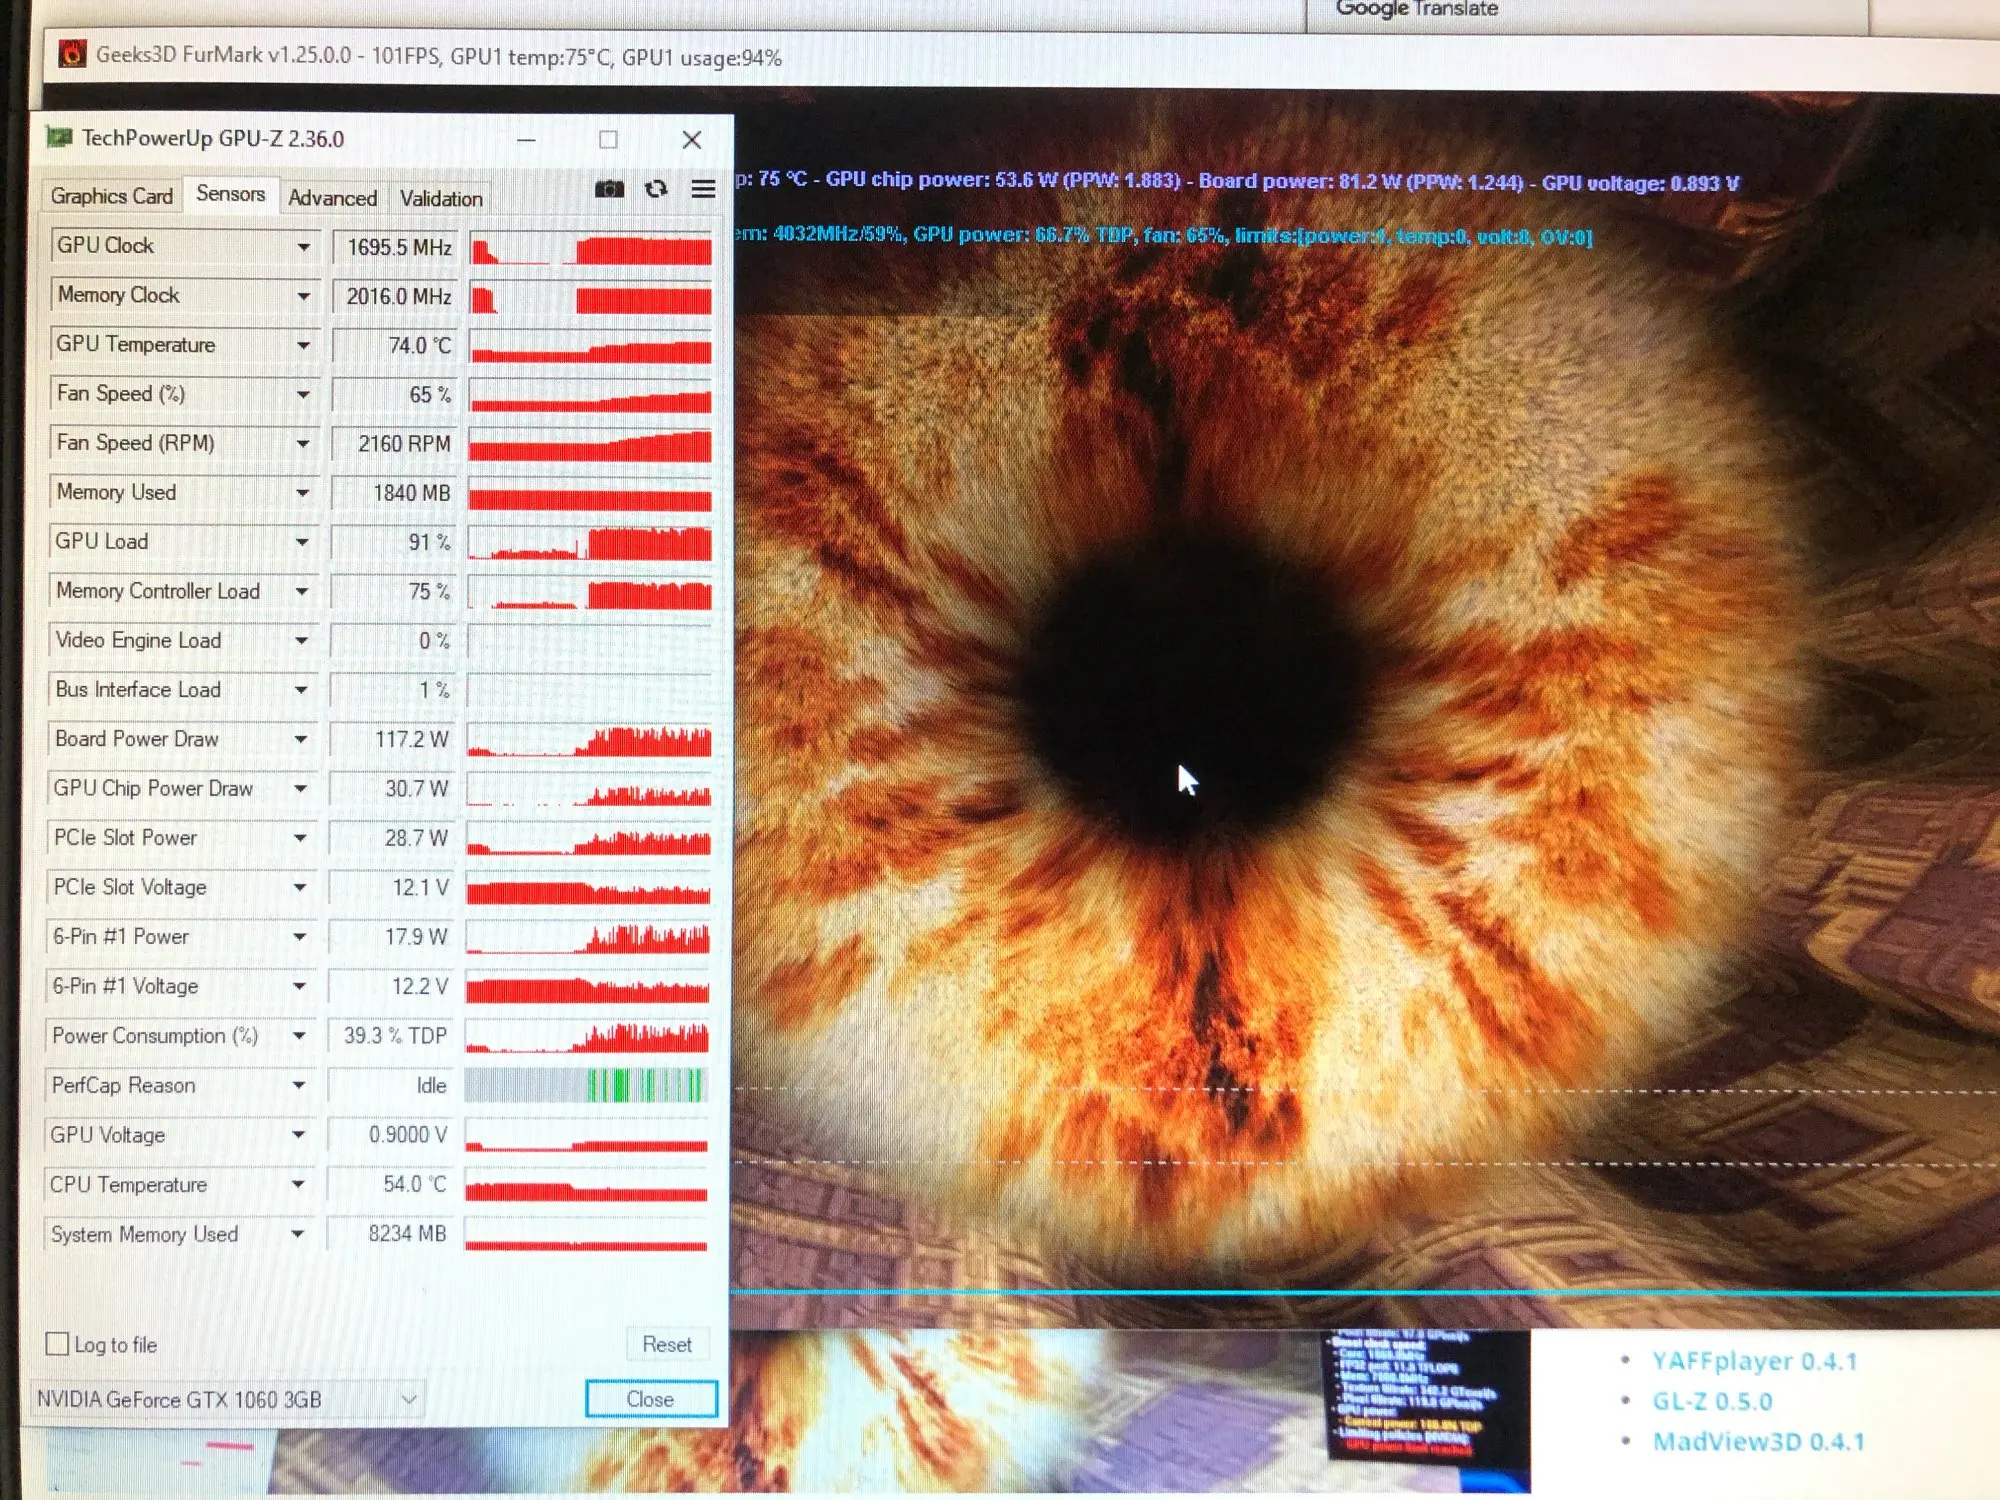
Task: Switch to the Graphics Card tab
Action: (111, 196)
